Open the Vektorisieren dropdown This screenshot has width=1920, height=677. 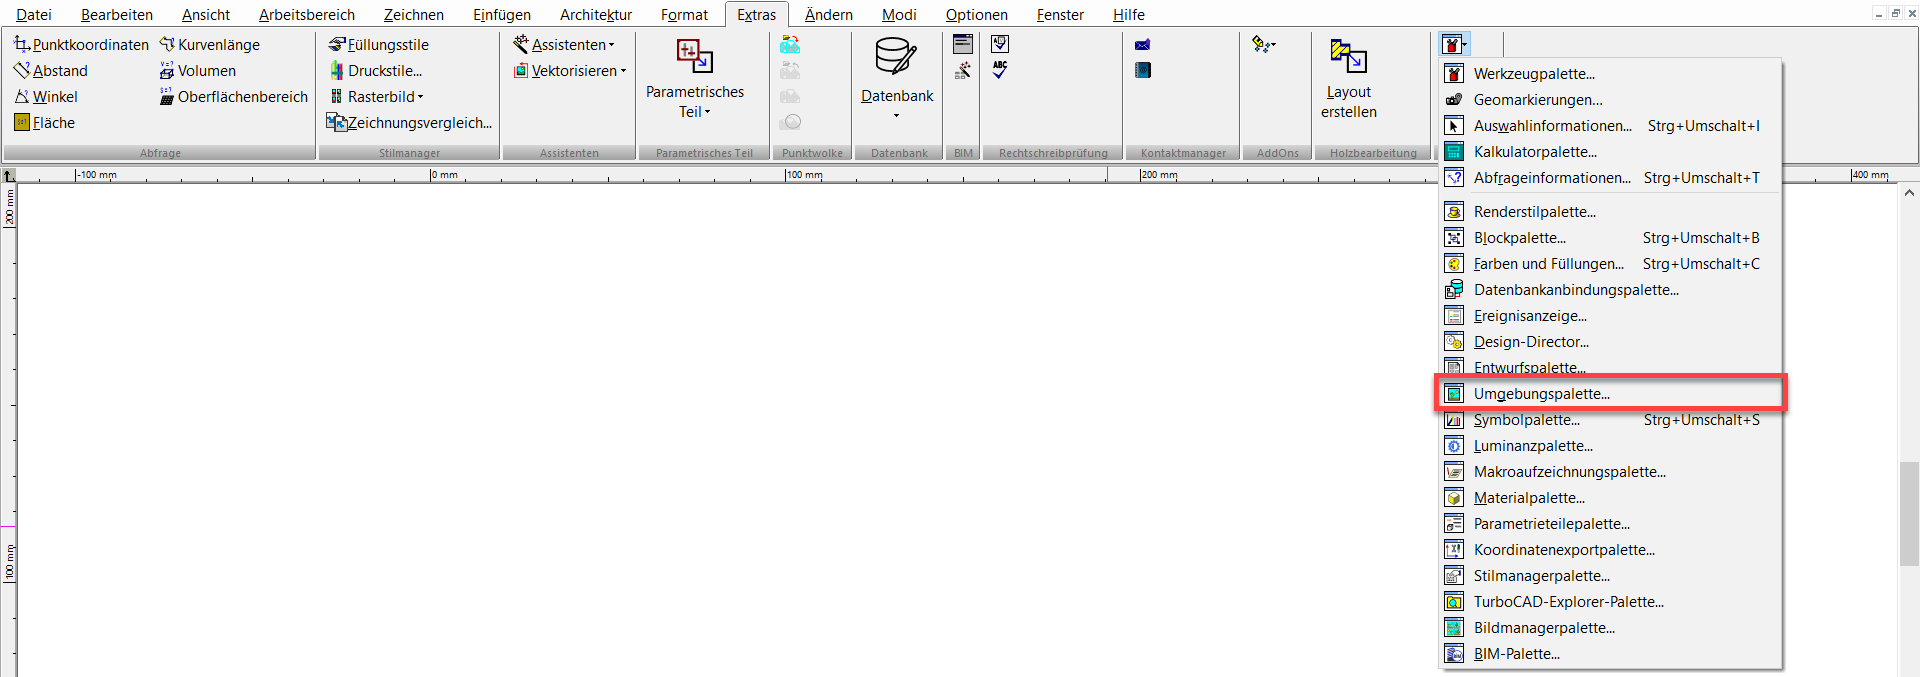tap(570, 71)
